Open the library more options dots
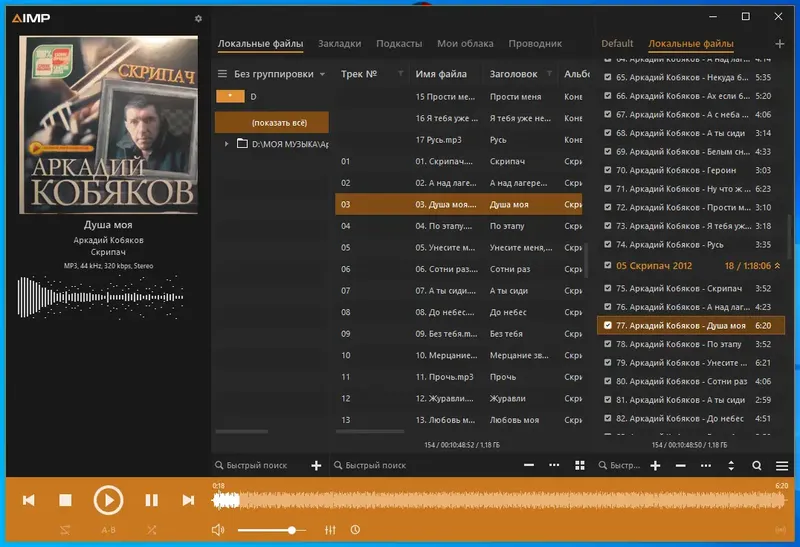Viewport: 800px width, 547px height. 554,465
